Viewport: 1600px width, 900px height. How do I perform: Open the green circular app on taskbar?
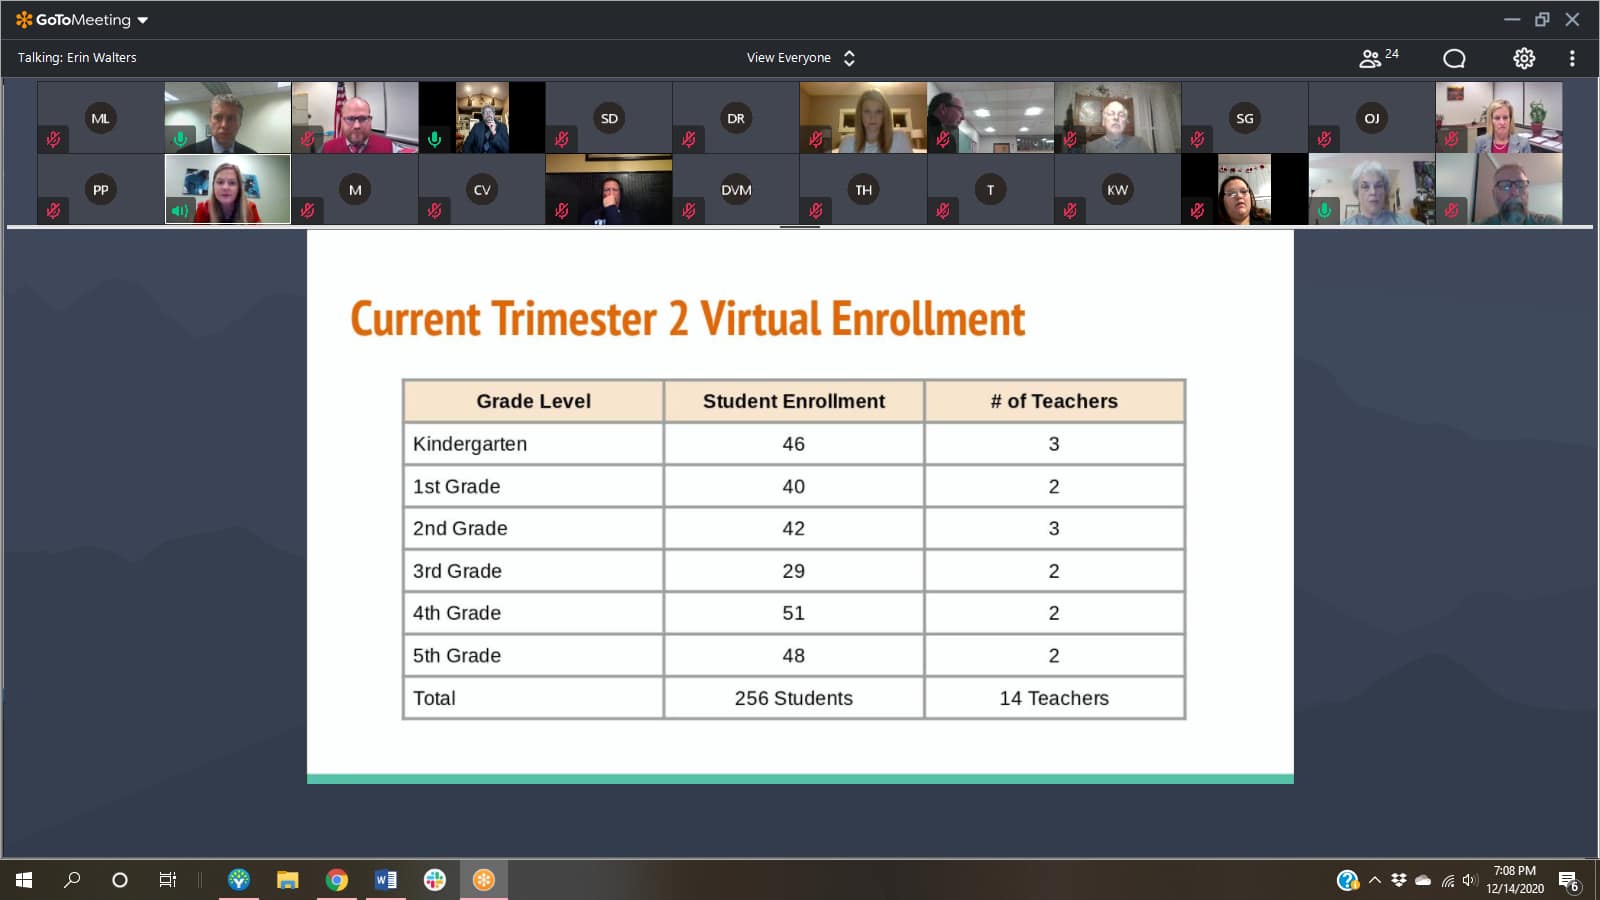point(239,880)
